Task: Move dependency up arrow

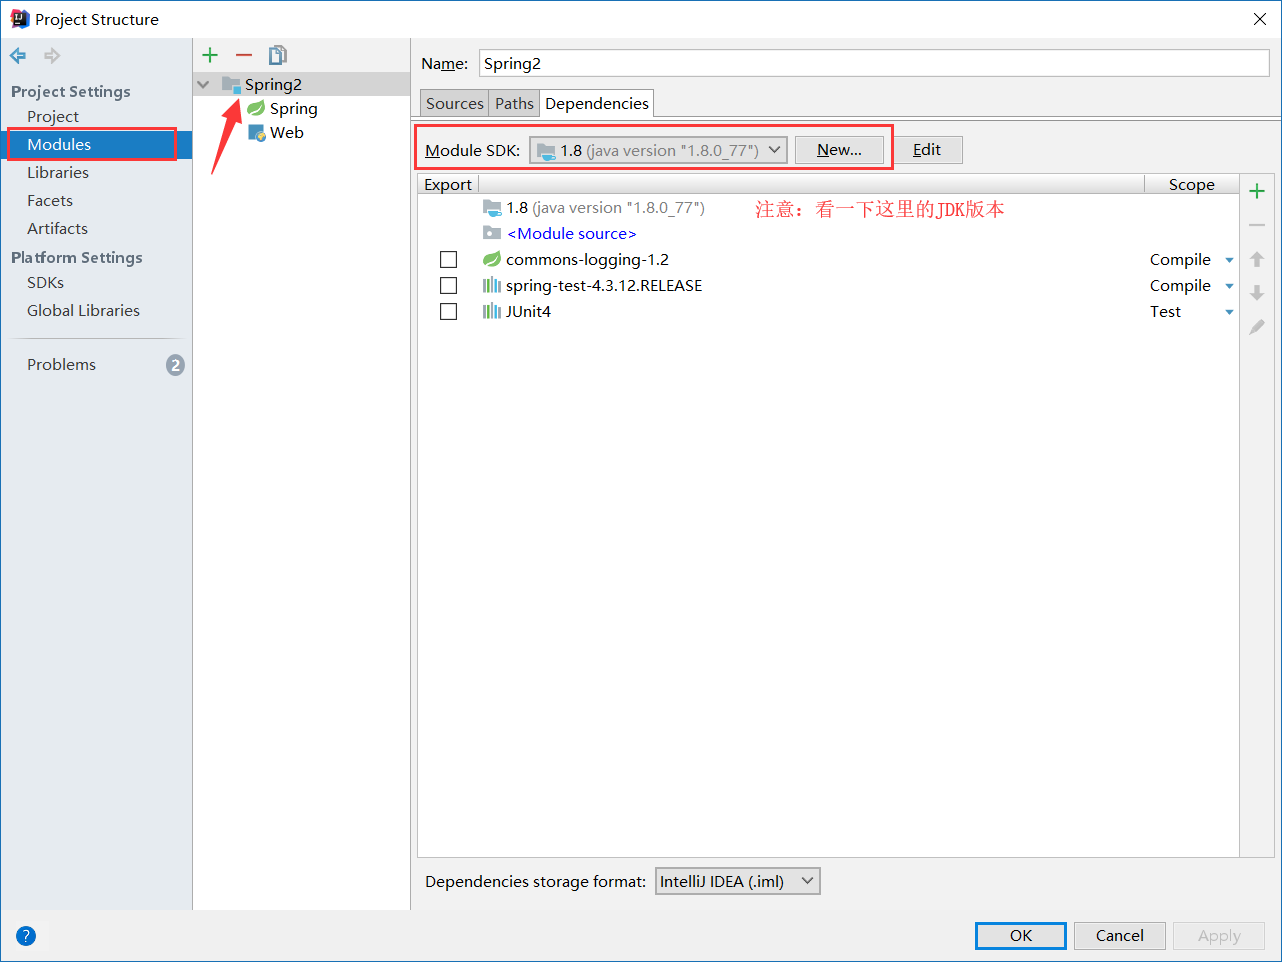Action: [1257, 259]
